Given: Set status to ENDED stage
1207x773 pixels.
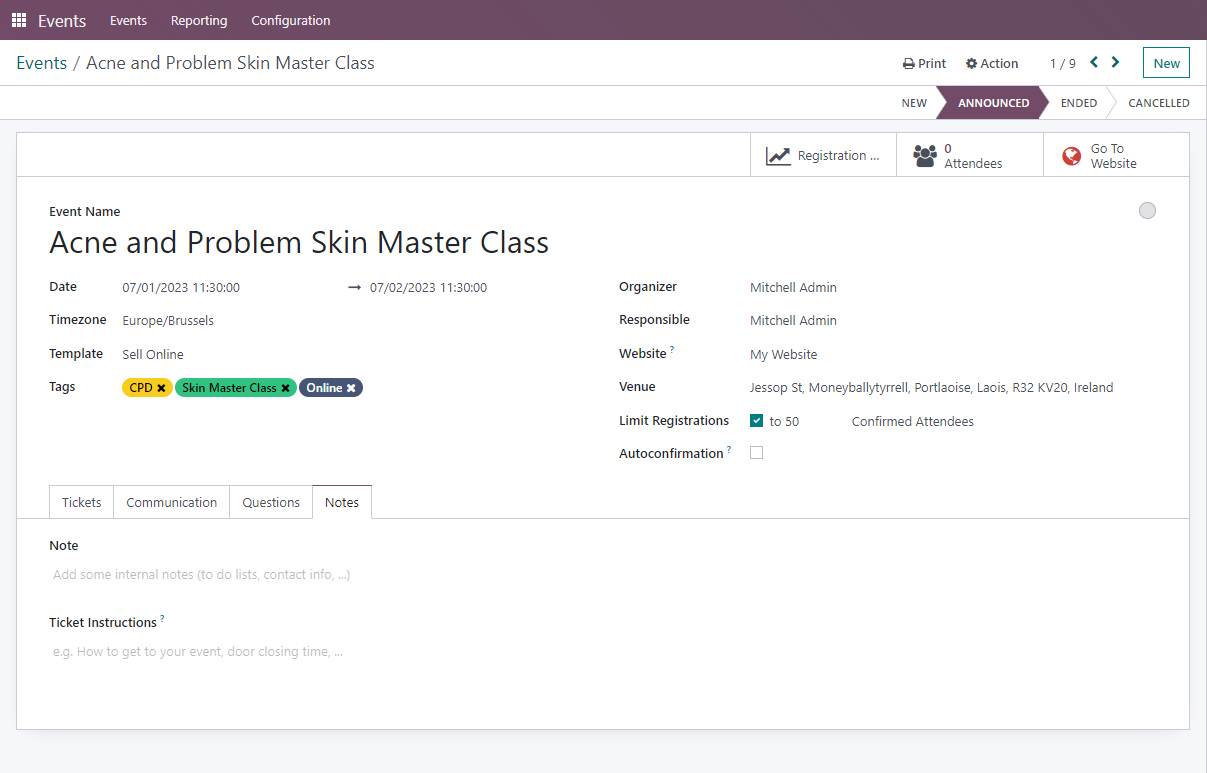Looking at the screenshot, I should coord(1079,103).
